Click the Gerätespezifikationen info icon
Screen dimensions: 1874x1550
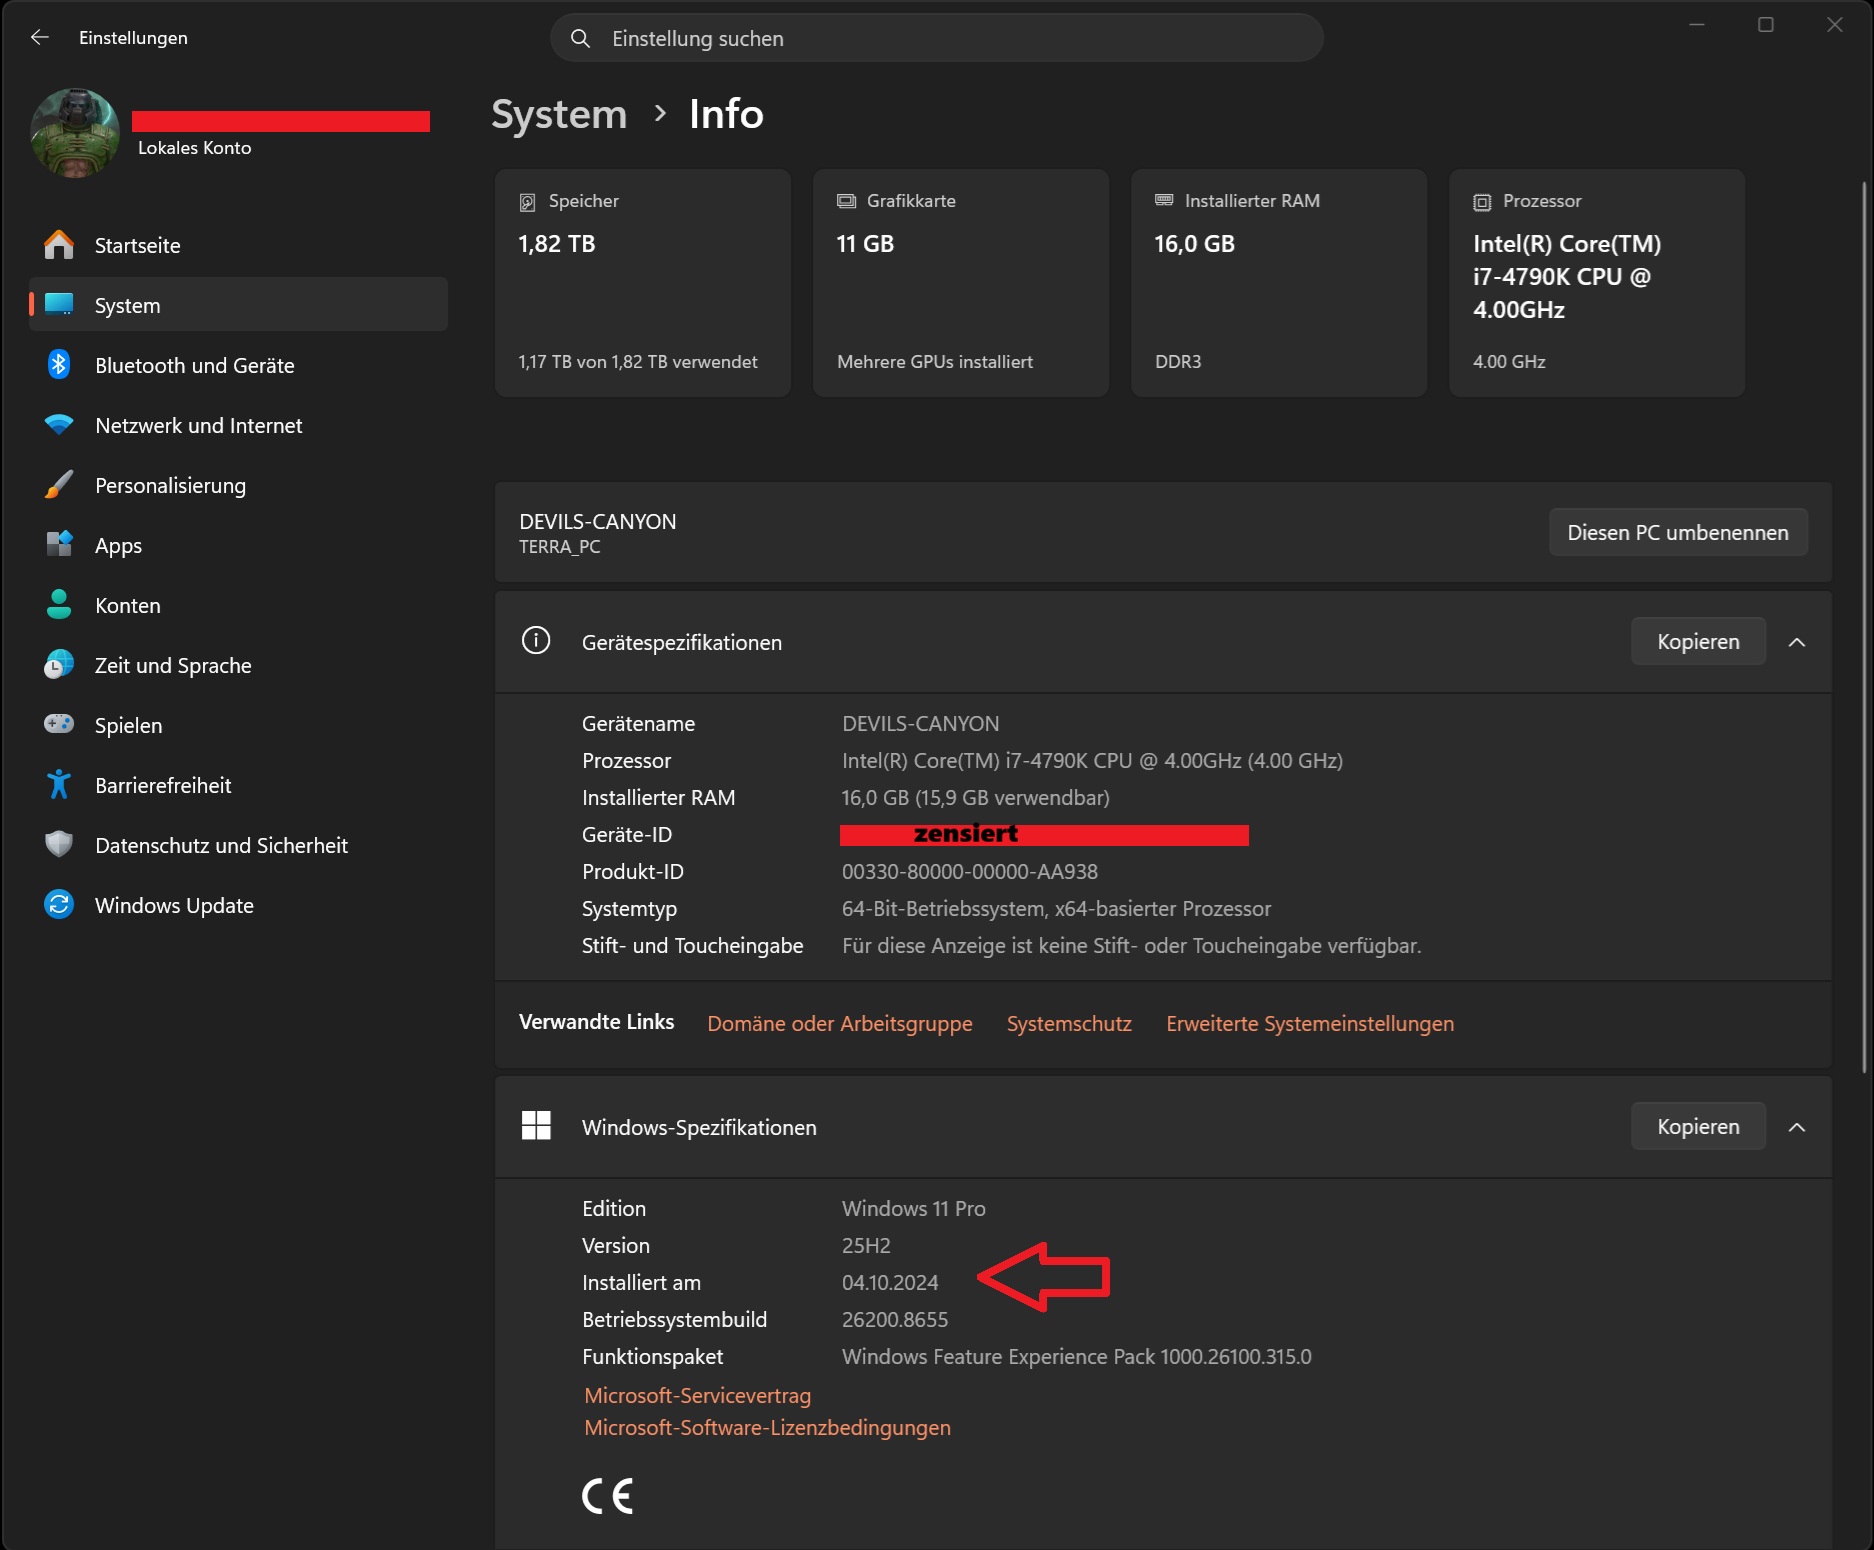(x=536, y=641)
